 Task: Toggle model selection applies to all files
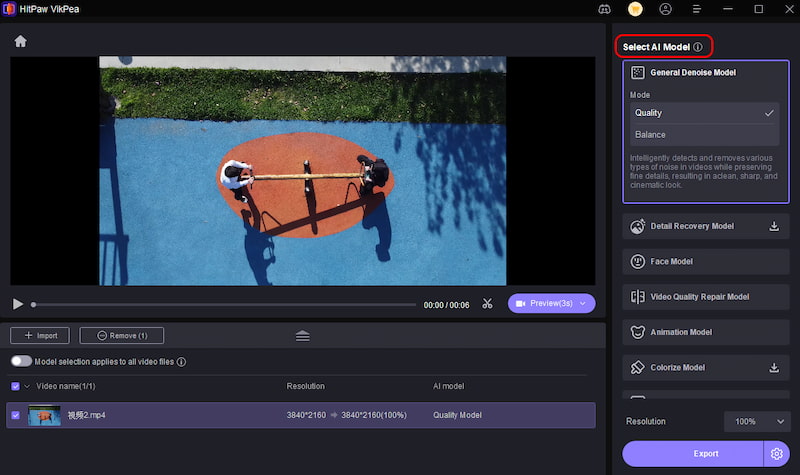tap(21, 361)
